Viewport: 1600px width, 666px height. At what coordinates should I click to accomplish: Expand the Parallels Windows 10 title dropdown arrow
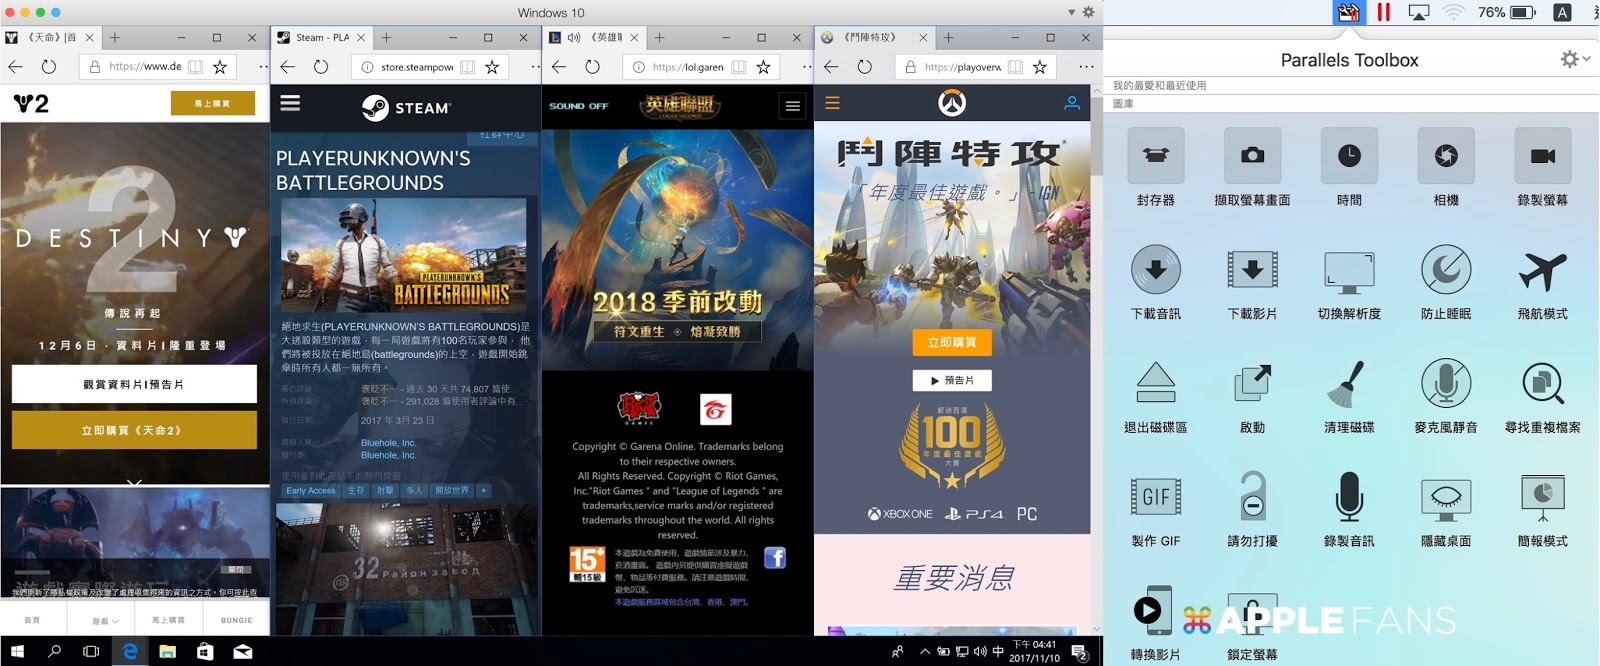1072,12
